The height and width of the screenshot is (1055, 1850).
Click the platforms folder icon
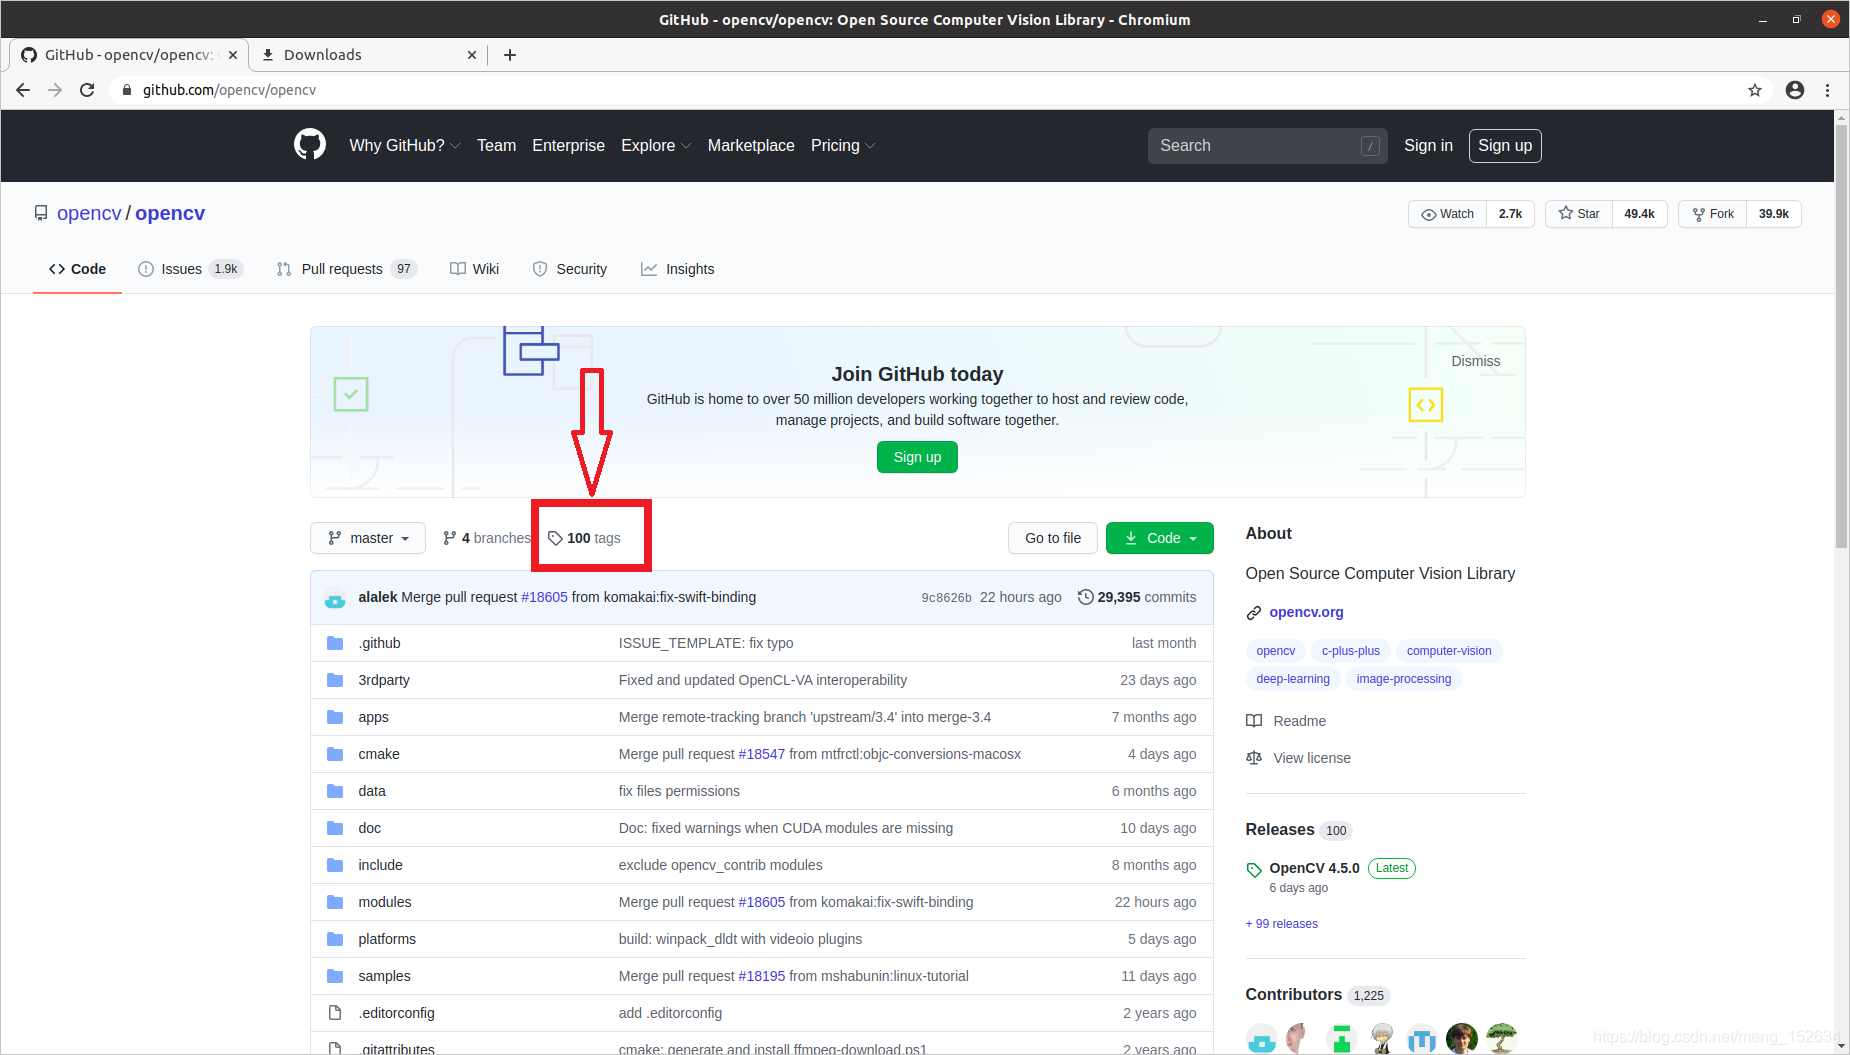pyautogui.click(x=335, y=939)
